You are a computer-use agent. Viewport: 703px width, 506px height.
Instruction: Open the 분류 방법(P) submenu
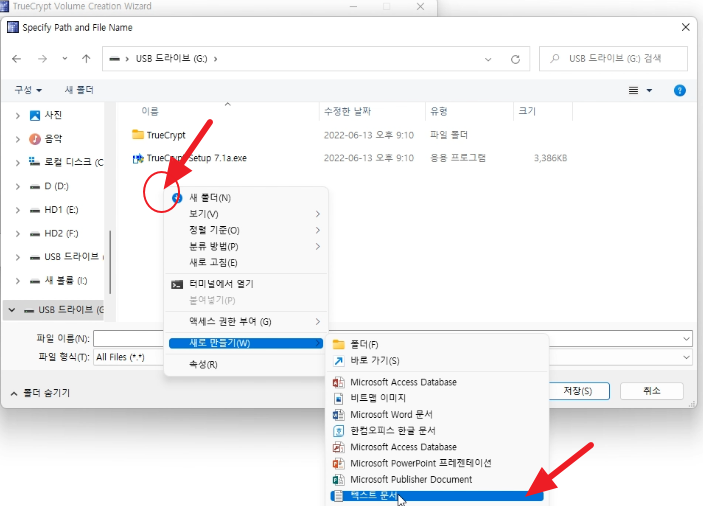[246, 247]
